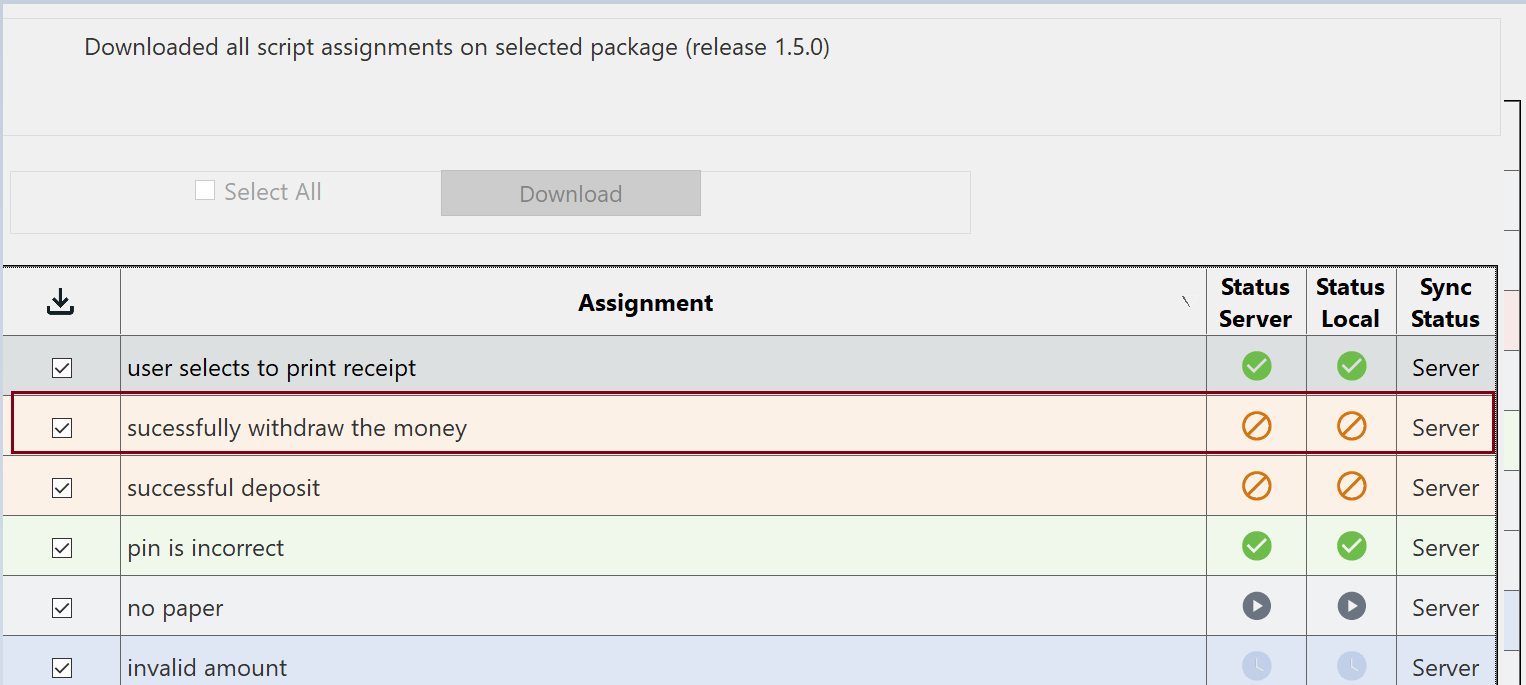Viewport: 1526px width, 685px height.
Task: Sort by the Status Server column header
Action: click(1255, 303)
